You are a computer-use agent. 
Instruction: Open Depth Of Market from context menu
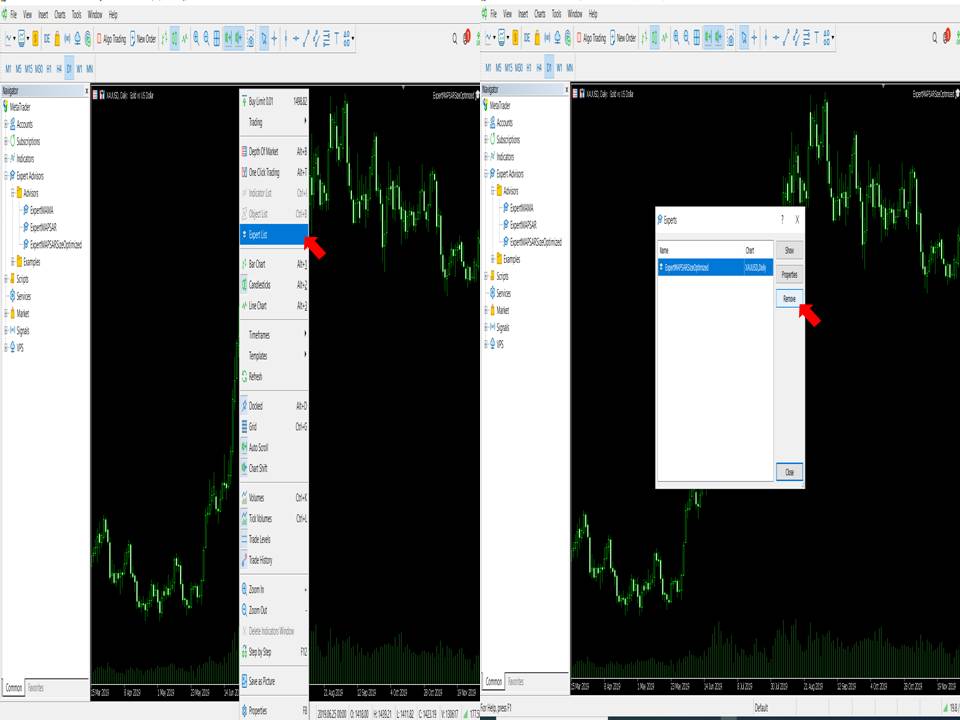[x=265, y=152]
